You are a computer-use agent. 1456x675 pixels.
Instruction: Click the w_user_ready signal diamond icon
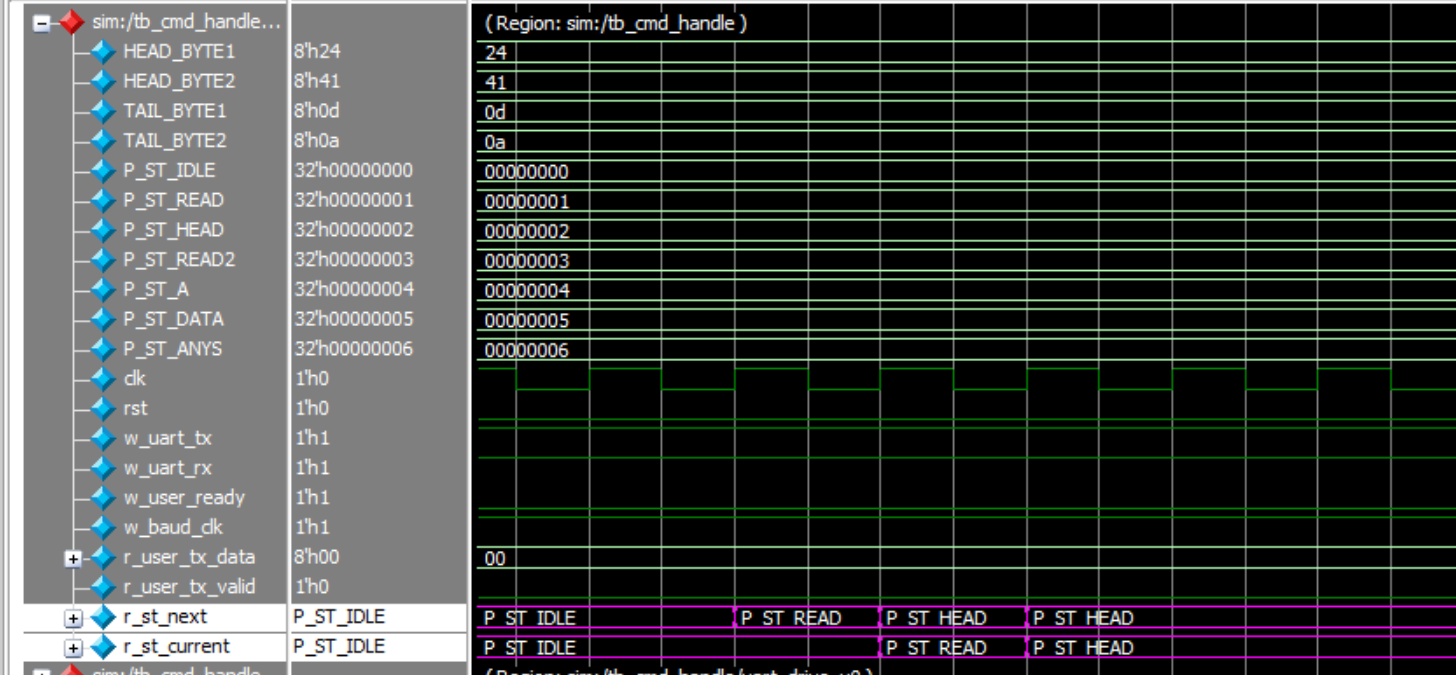(103, 498)
